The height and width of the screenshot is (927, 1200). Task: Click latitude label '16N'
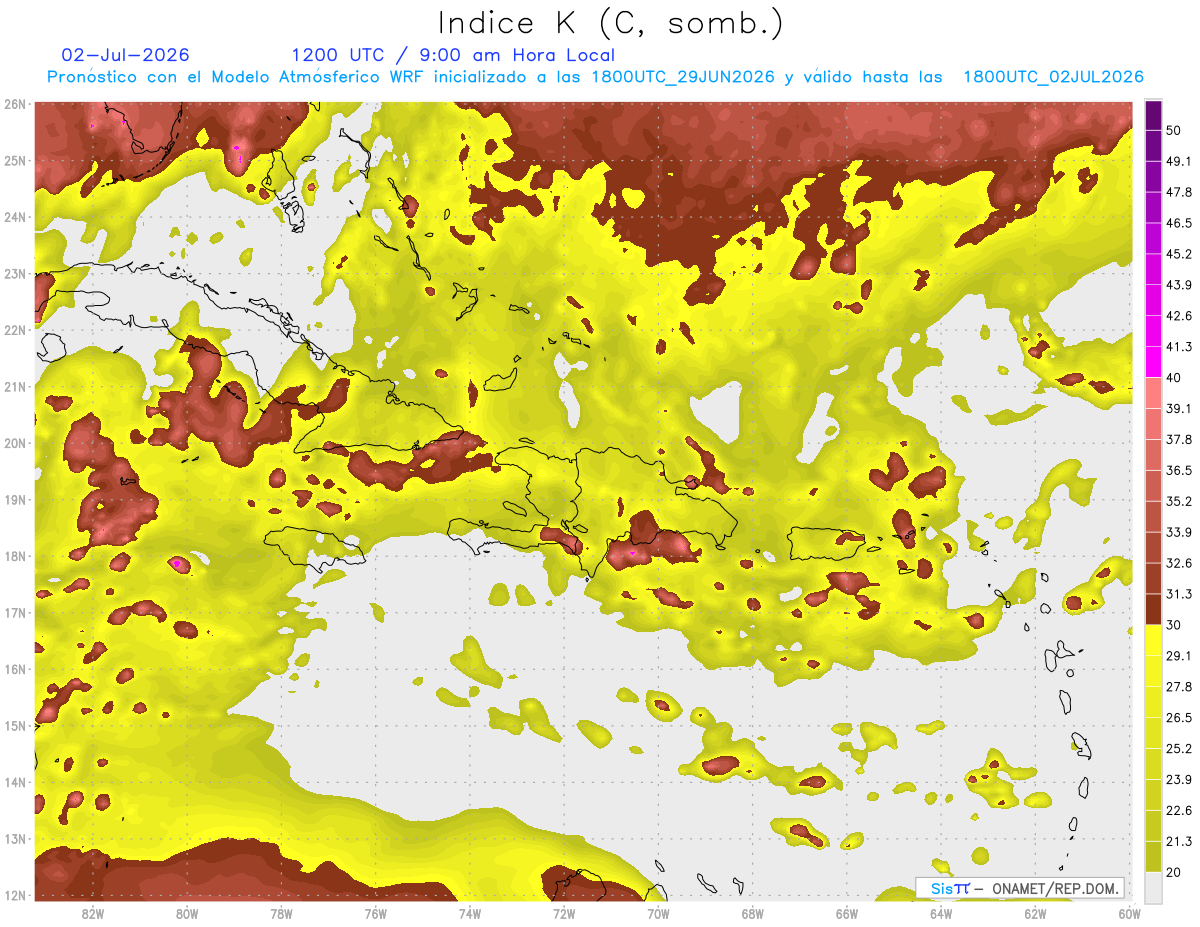click(14, 669)
